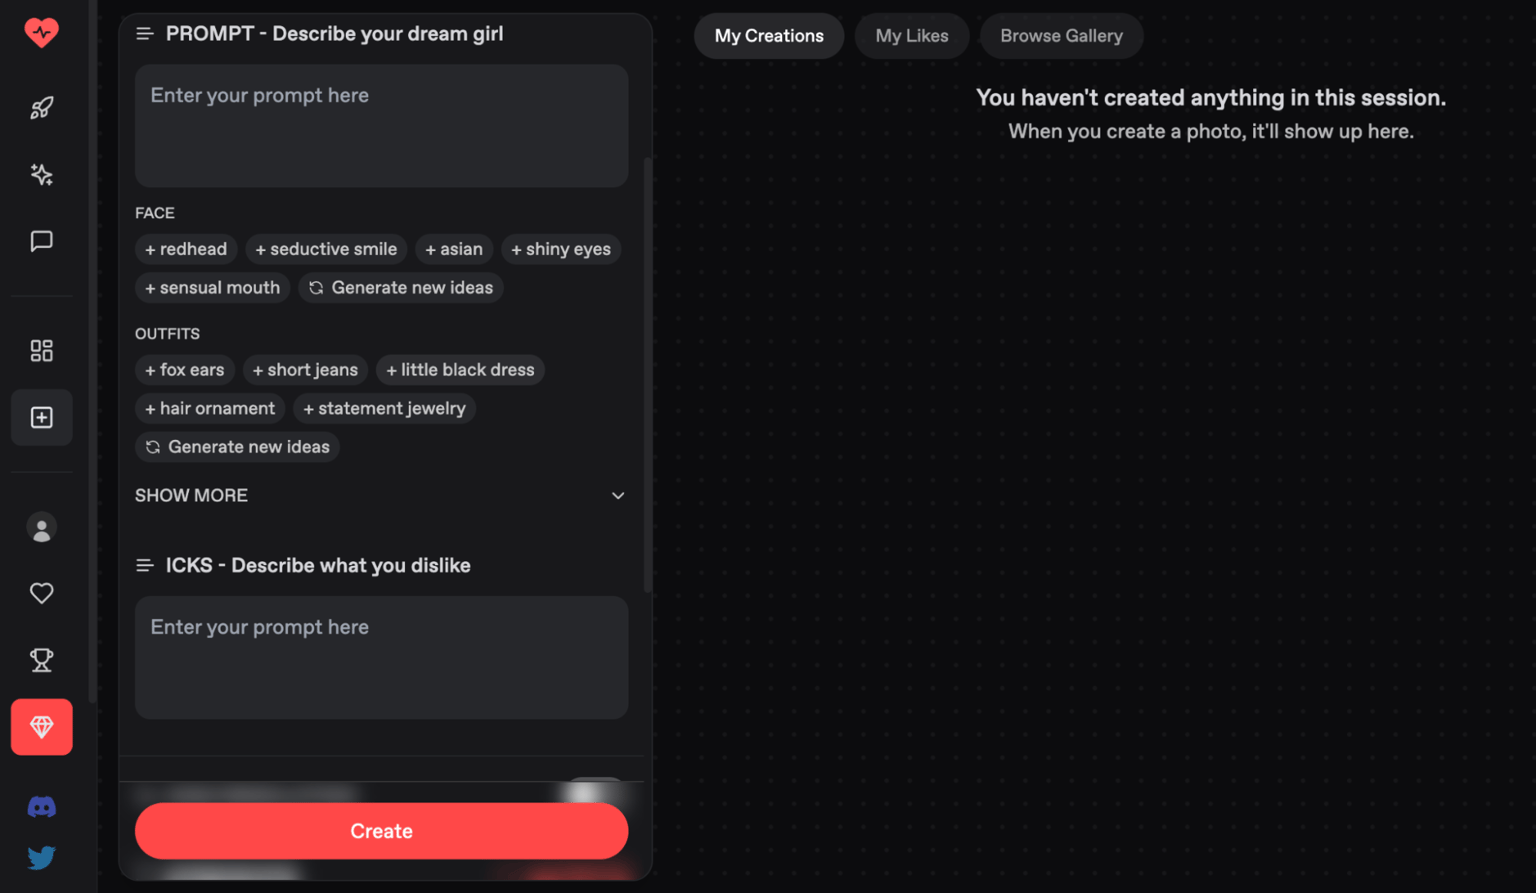This screenshot has height=893, width=1536.
Task: Add the little black dress tag
Action: [460, 370]
